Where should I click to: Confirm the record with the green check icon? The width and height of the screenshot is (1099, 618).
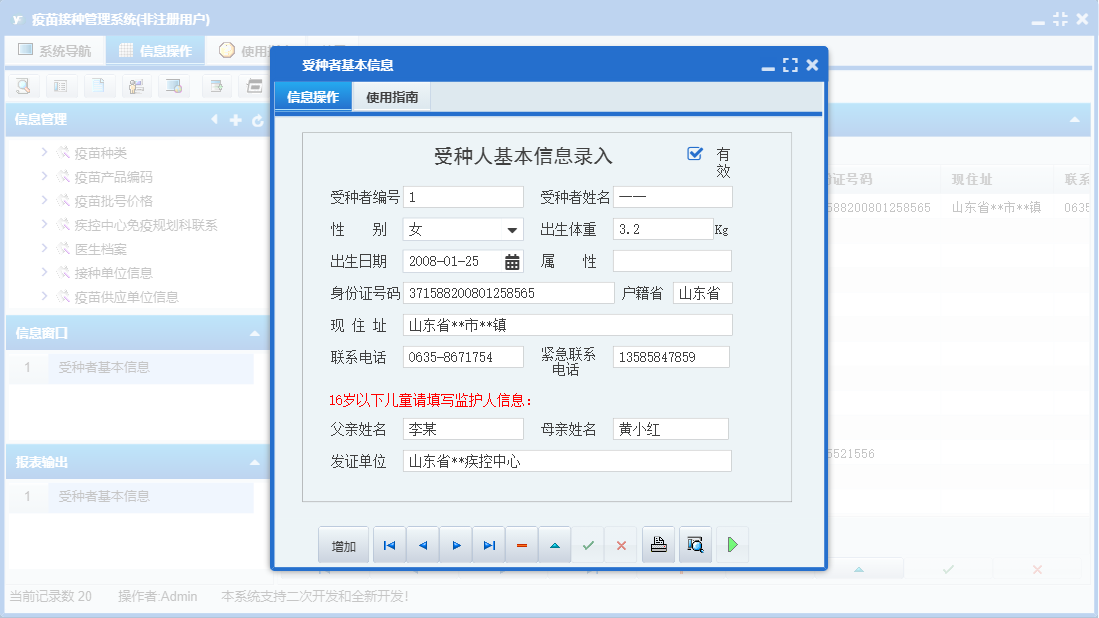[588, 544]
